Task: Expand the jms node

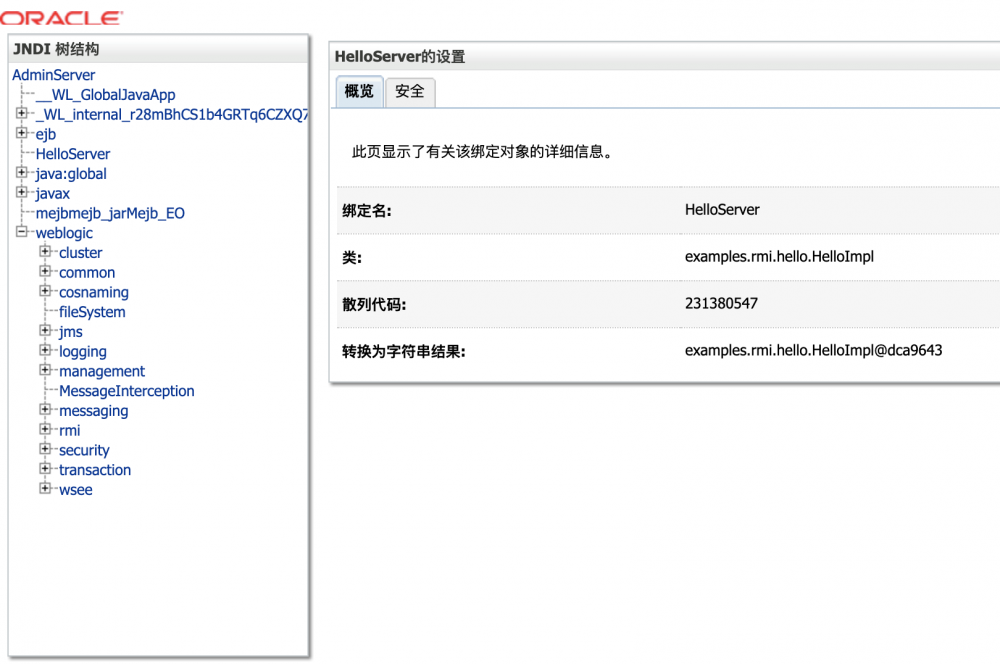Action: 45,331
